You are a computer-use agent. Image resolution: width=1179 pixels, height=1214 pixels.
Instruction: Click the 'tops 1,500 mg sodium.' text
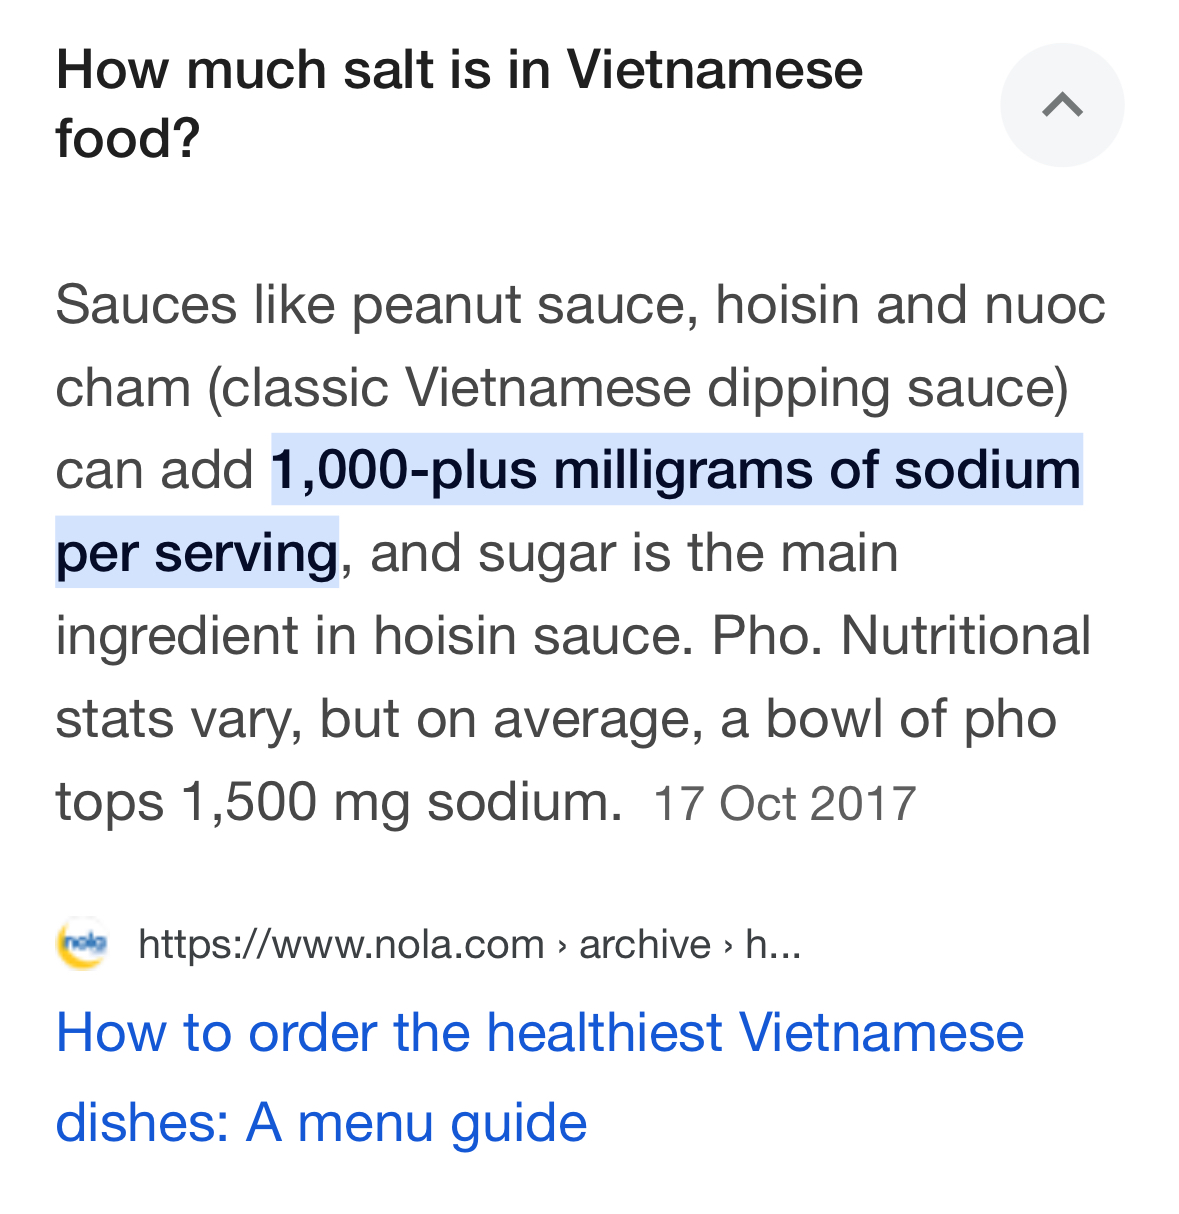[339, 802]
